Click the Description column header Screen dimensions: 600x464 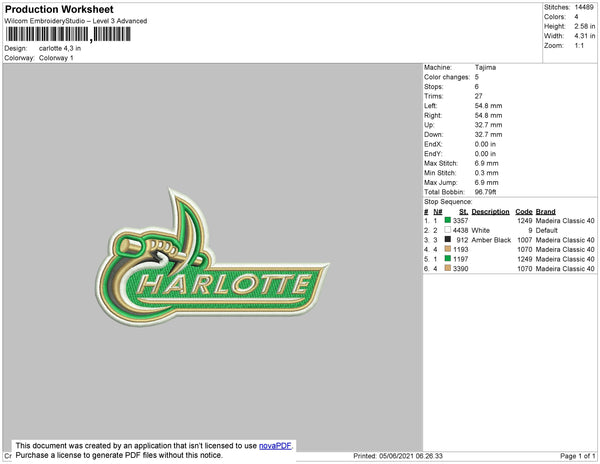point(490,212)
